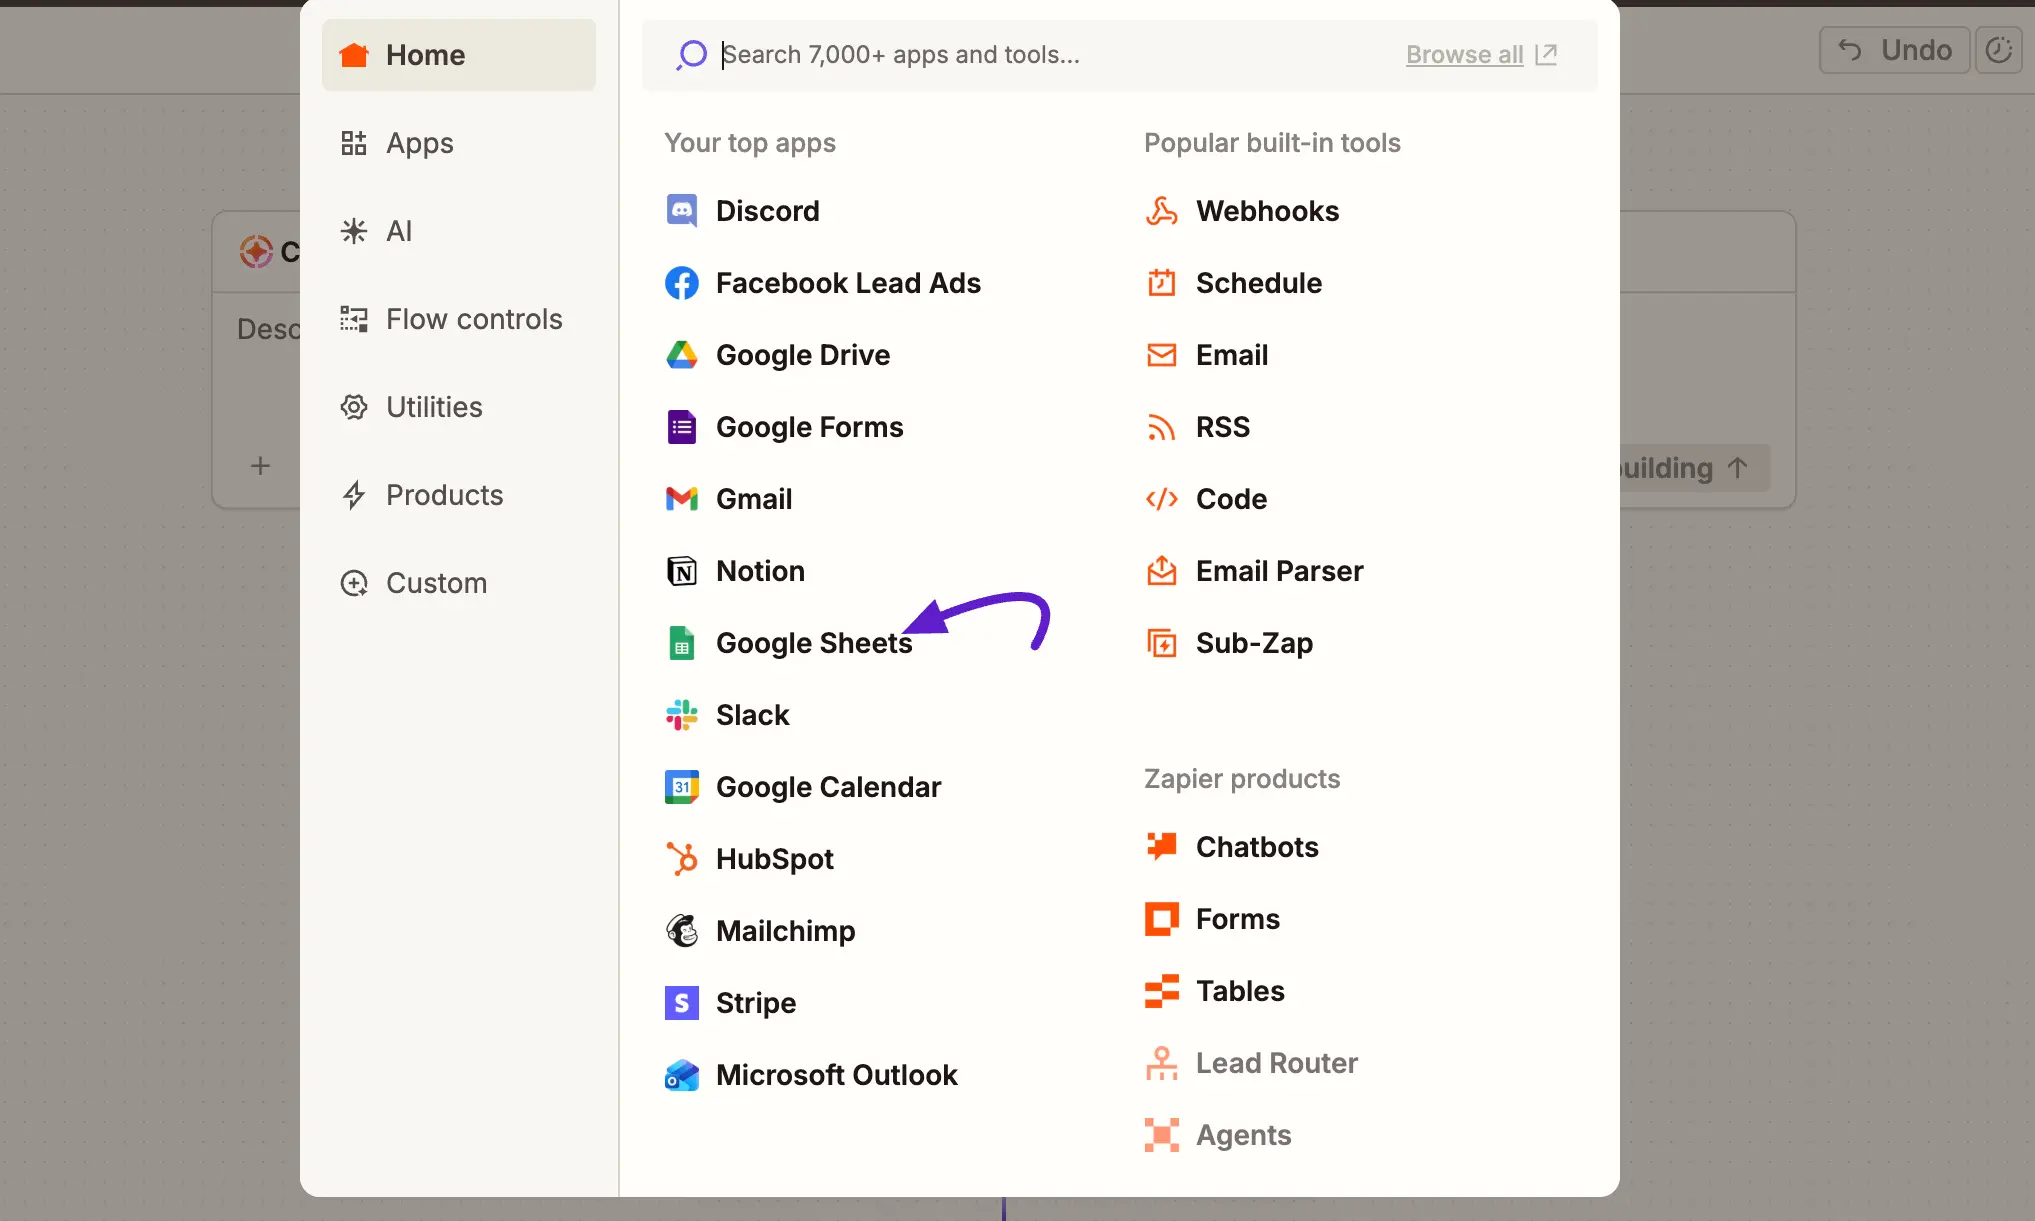Click the RSS feed icon
Screen dimensions: 2035x1221
[x=1161, y=427]
